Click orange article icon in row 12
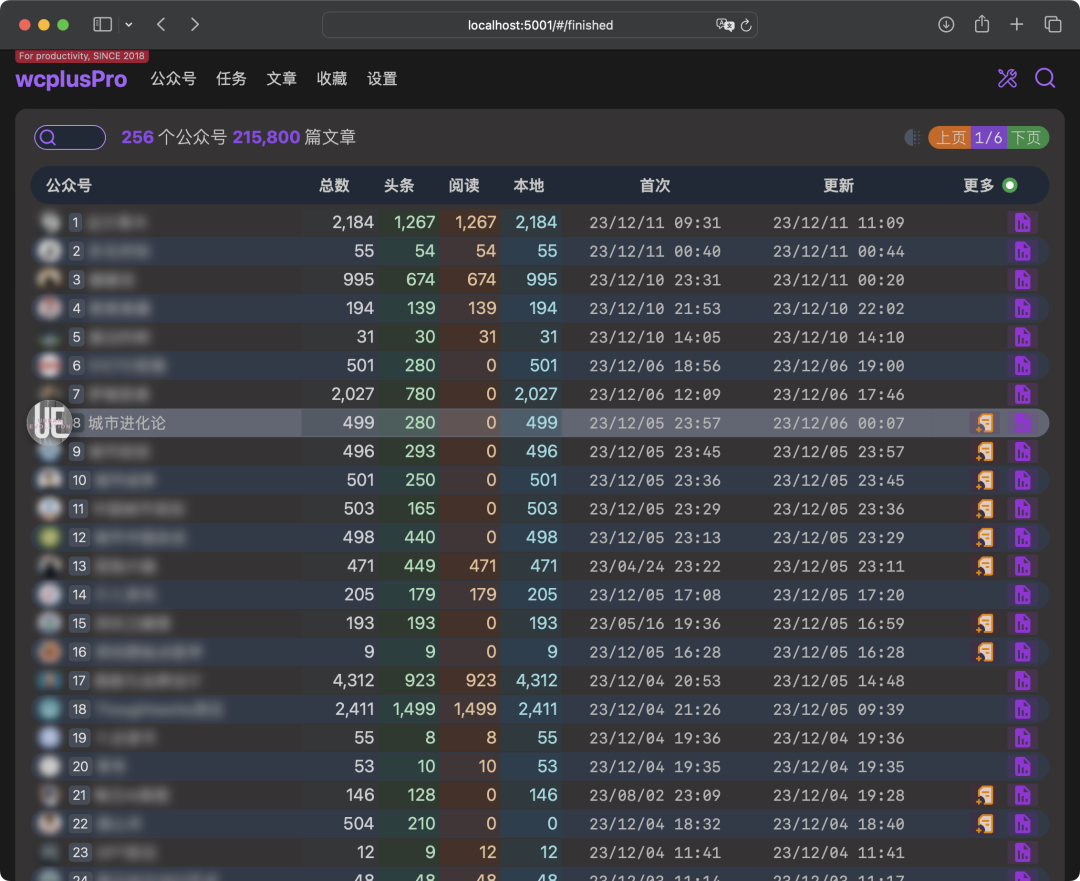The image size is (1080, 881). (x=985, y=537)
